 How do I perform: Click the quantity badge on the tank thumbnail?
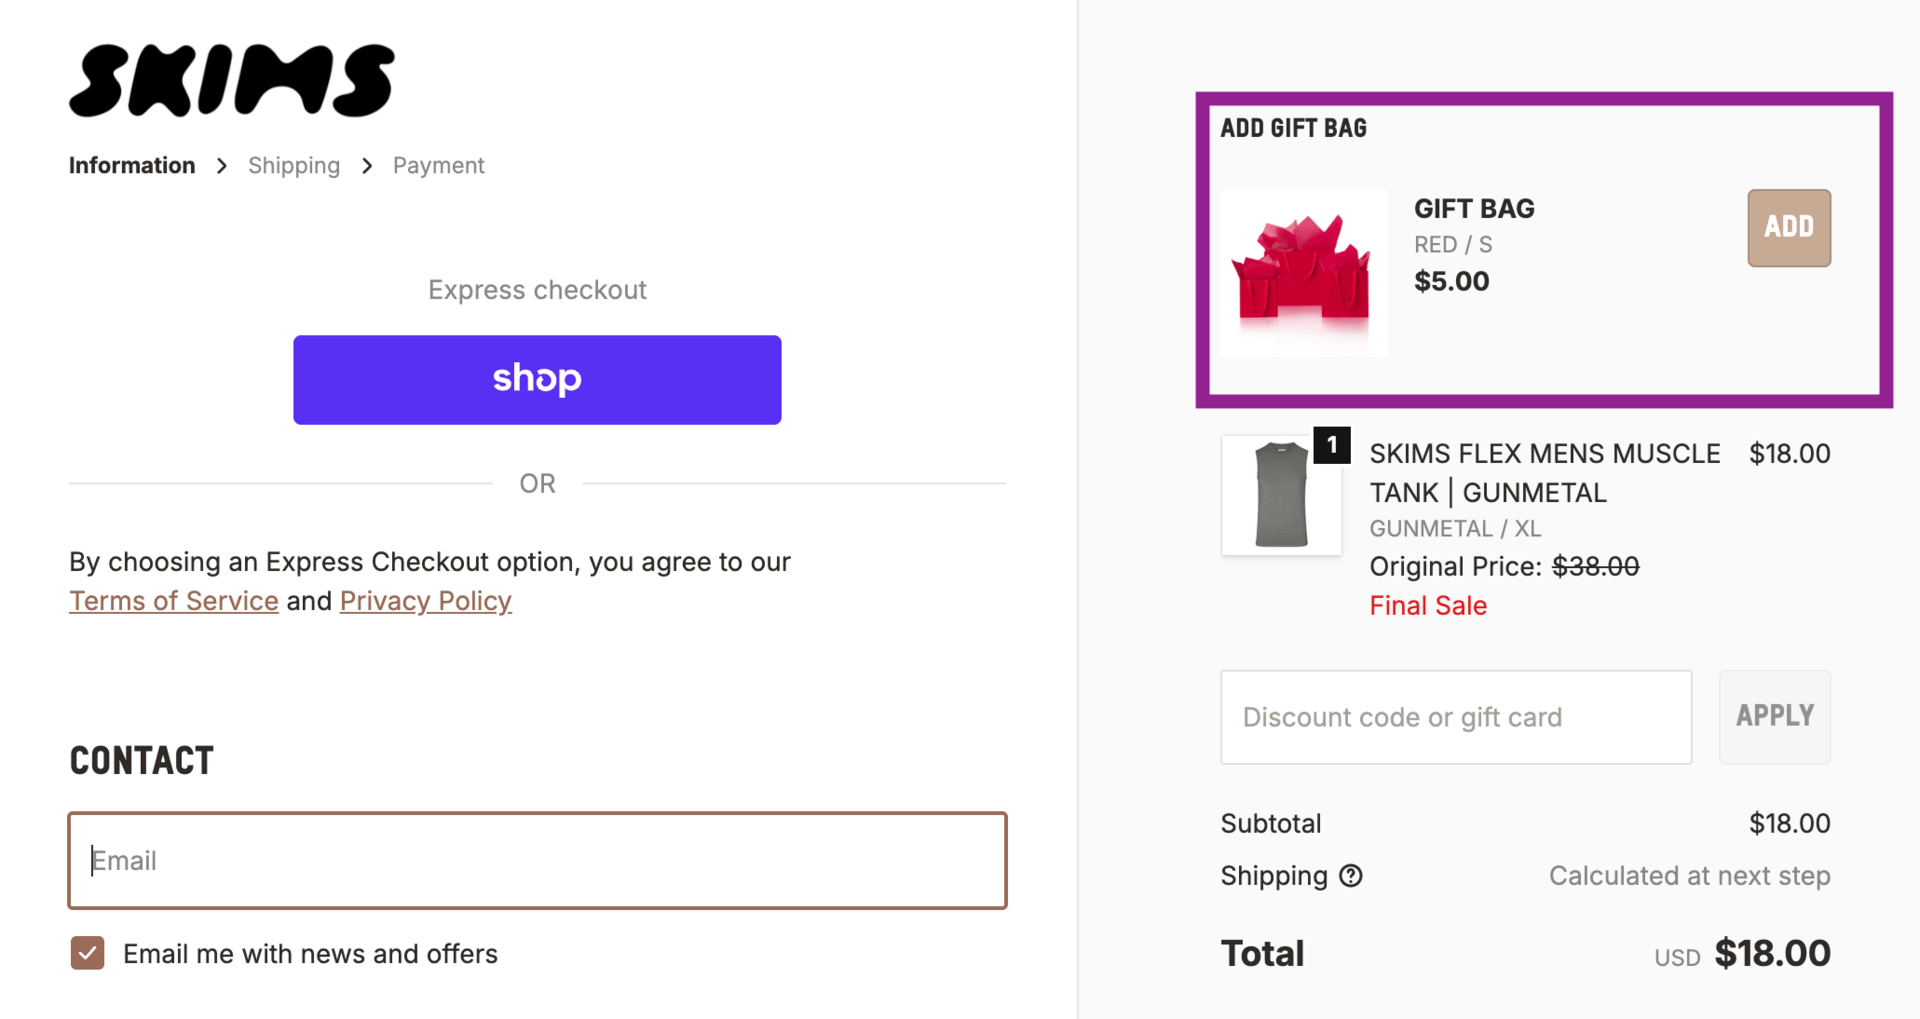1331,445
